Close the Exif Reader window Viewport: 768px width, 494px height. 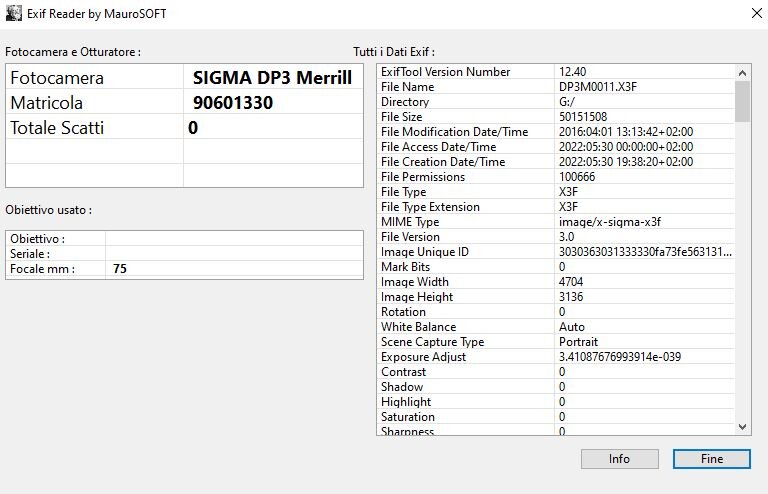757,13
